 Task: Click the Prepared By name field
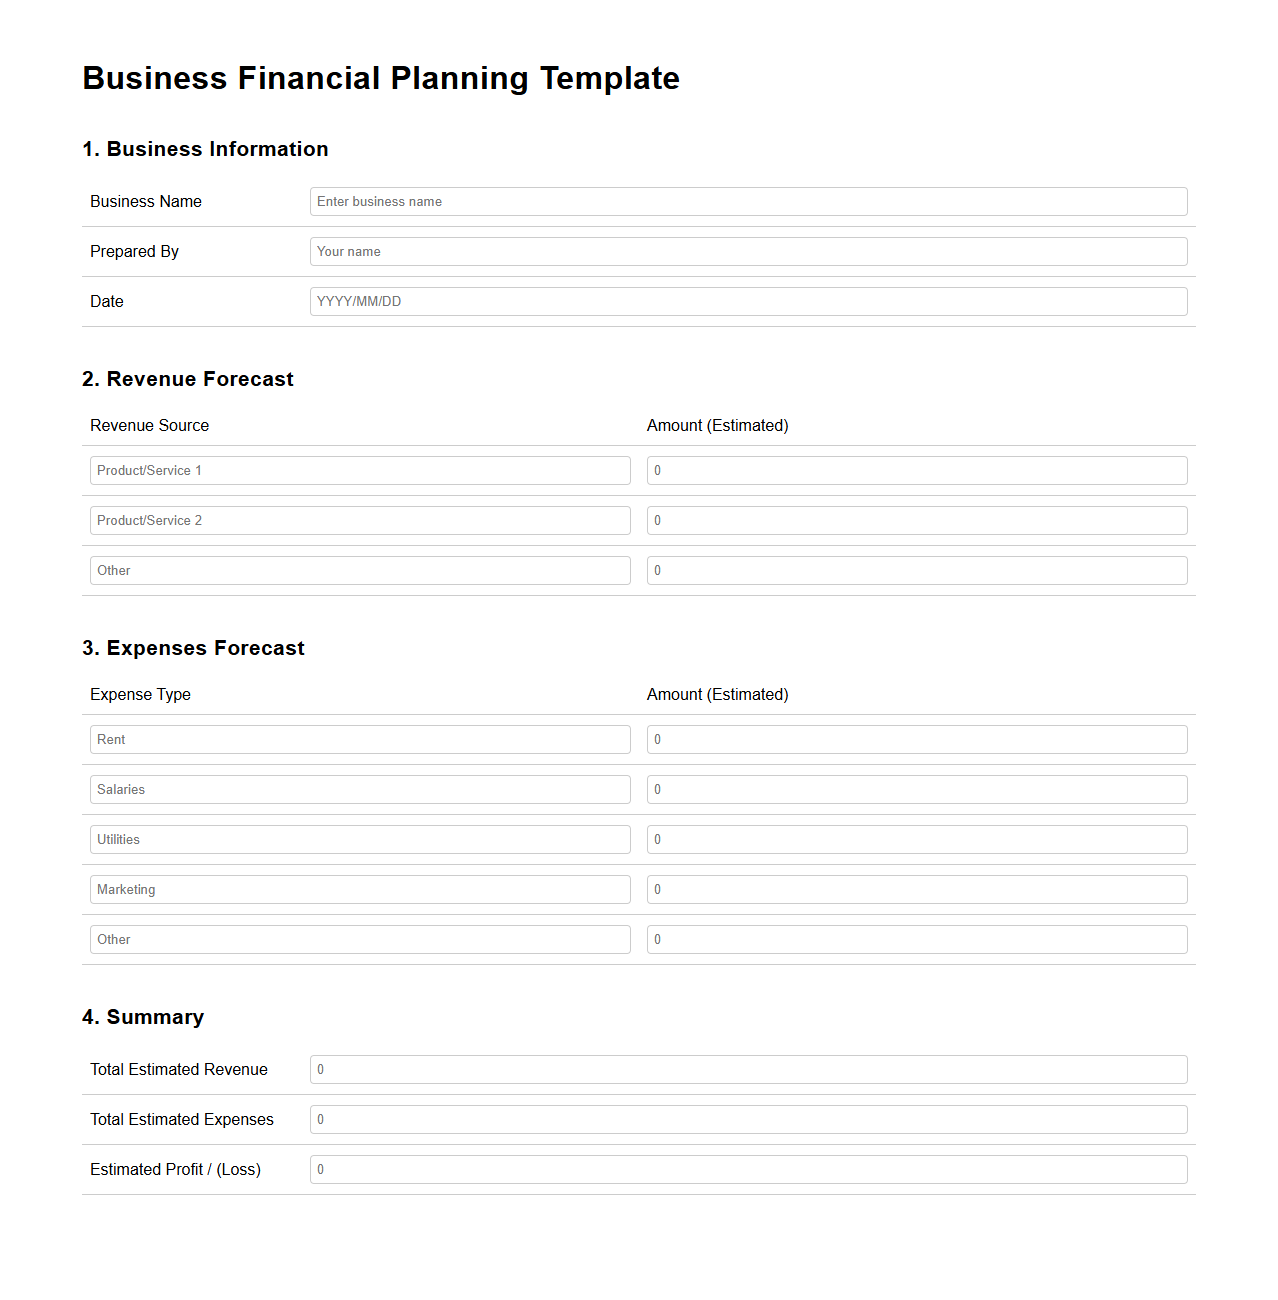[748, 251]
